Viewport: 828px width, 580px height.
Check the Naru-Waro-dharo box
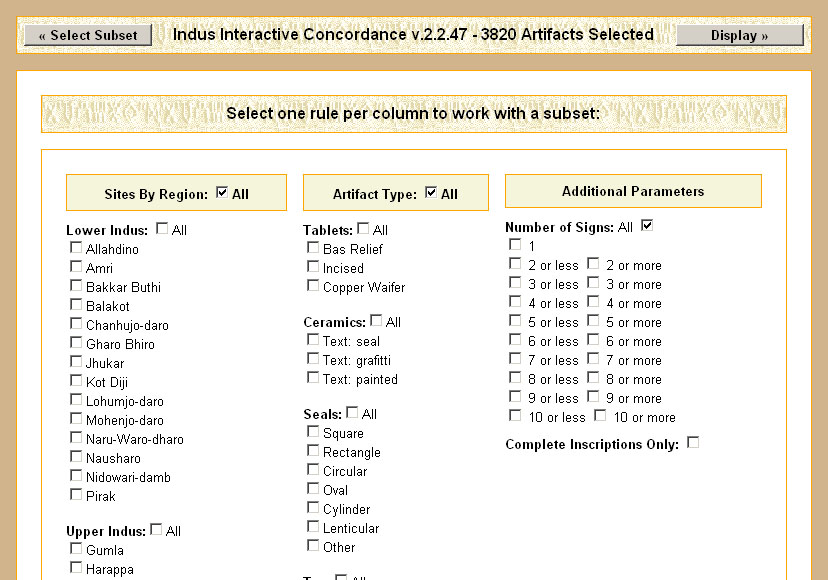pos(76,437)
